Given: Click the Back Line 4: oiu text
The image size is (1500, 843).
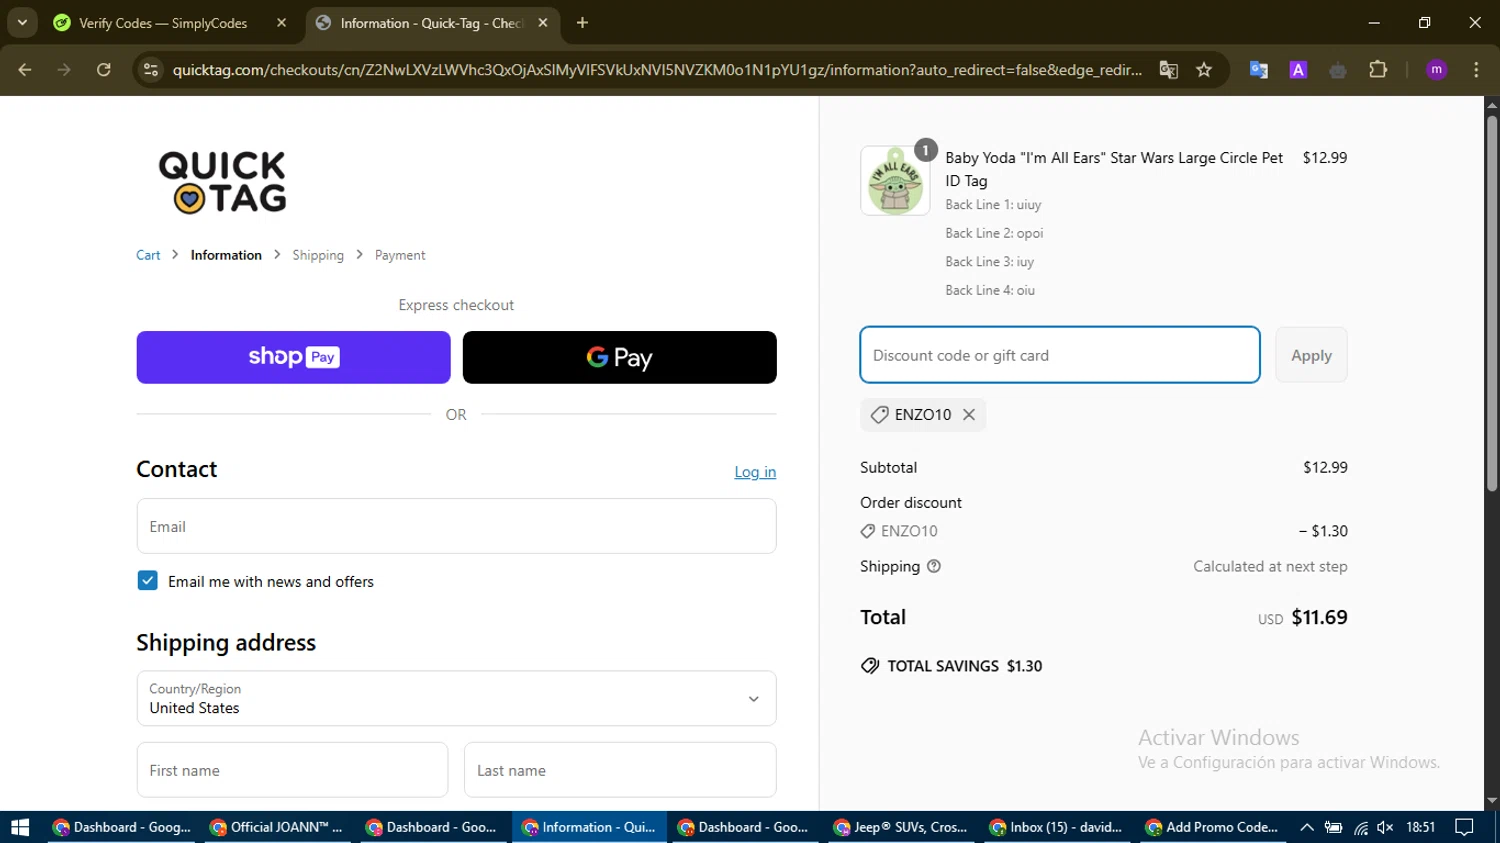Looking at the screenshot, I should coord(990,290).
